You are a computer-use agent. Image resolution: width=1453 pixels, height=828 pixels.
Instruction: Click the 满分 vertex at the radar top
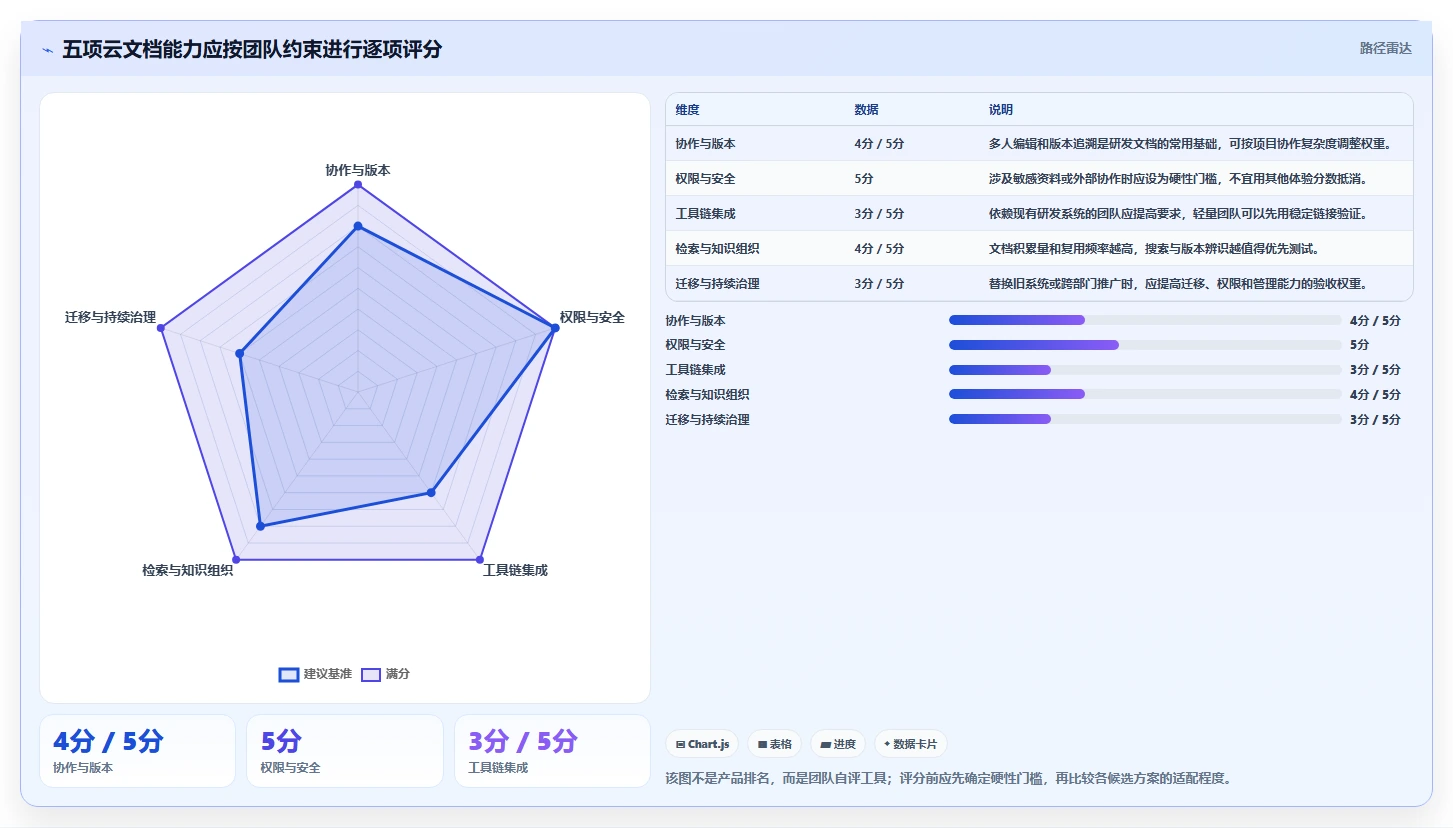[358, 184]
